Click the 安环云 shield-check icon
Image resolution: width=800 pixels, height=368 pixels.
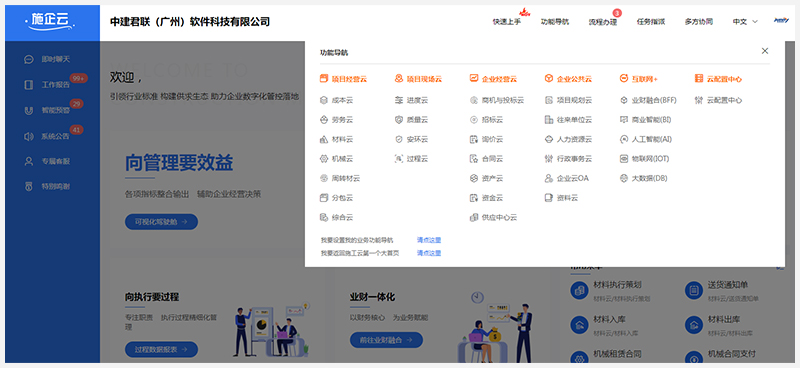click(x=398, y=139)
